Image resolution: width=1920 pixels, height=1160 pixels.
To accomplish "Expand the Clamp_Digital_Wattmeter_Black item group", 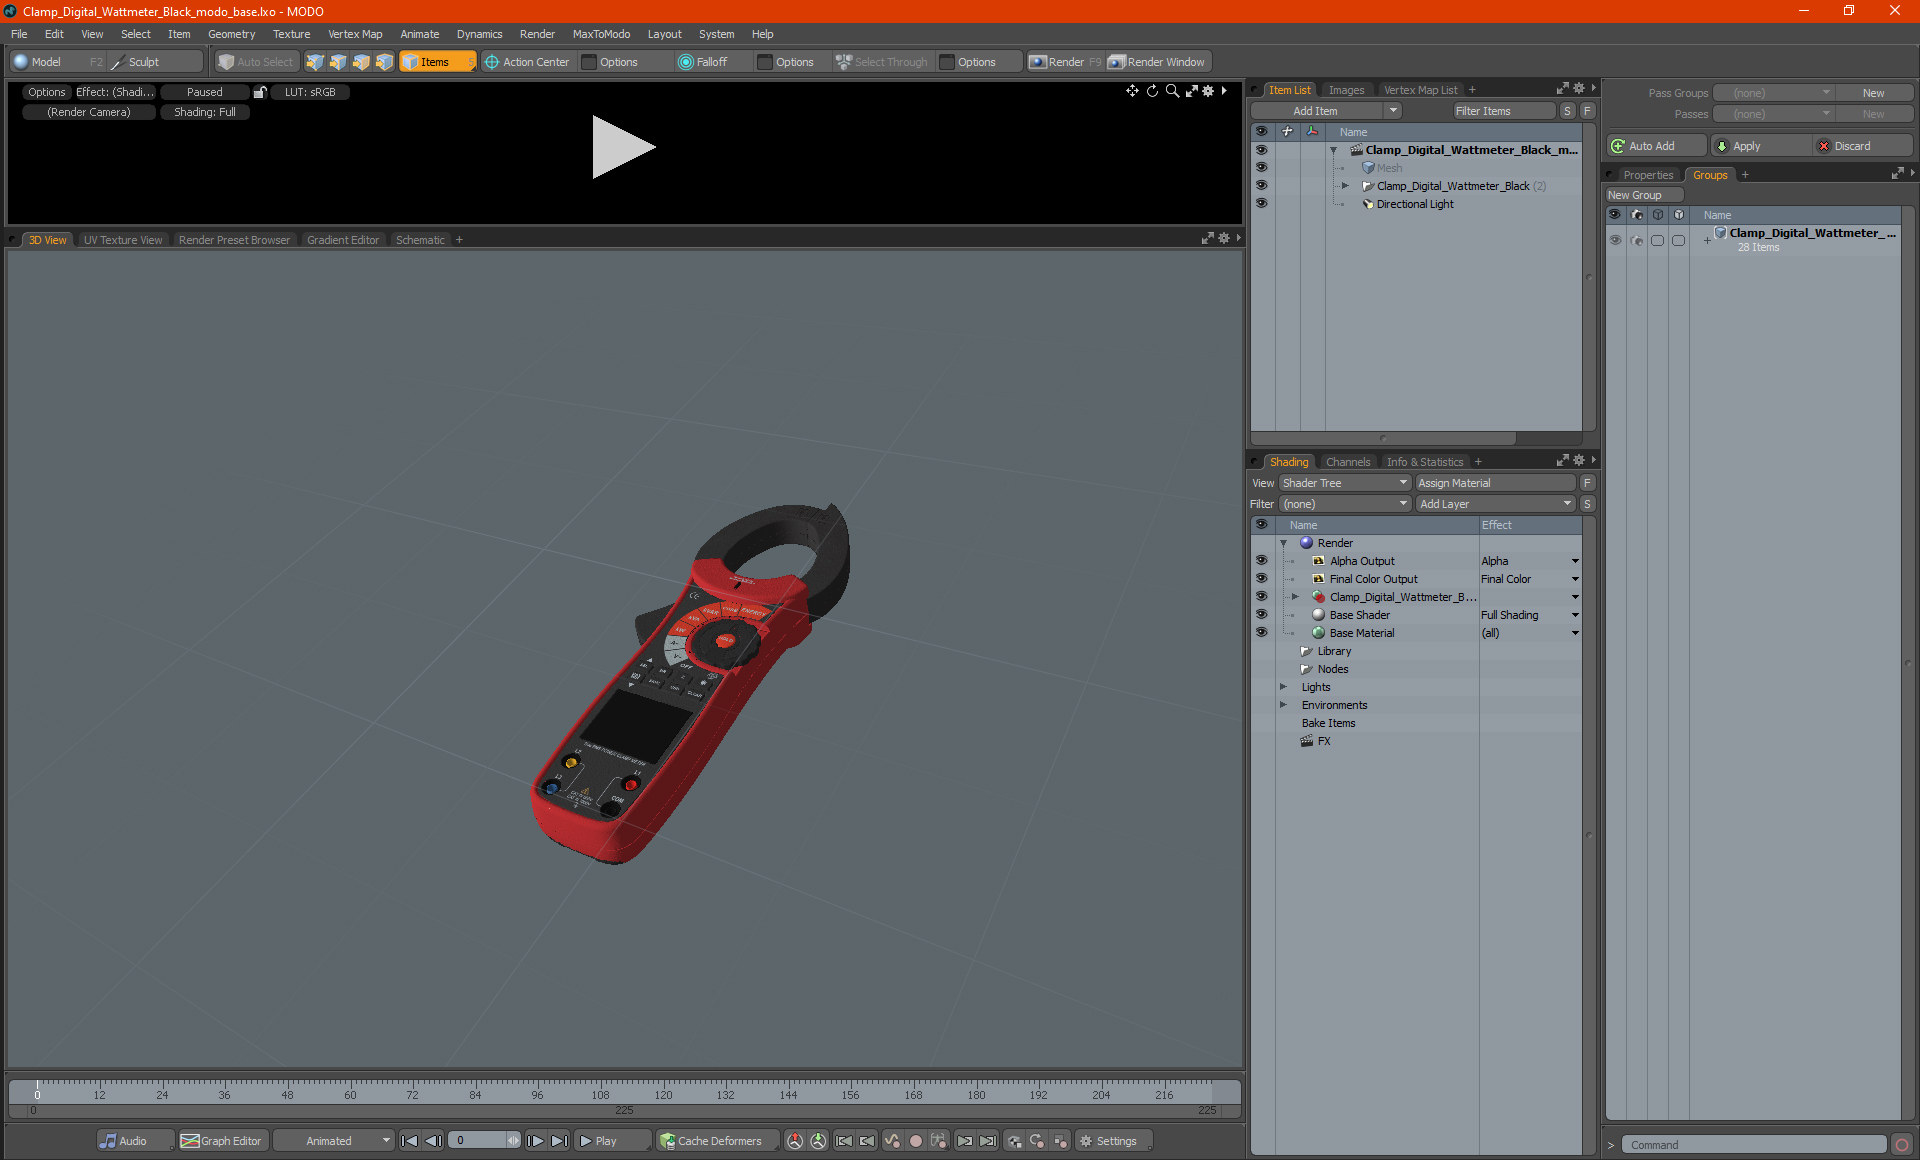I will click(x=1345, y=186).
